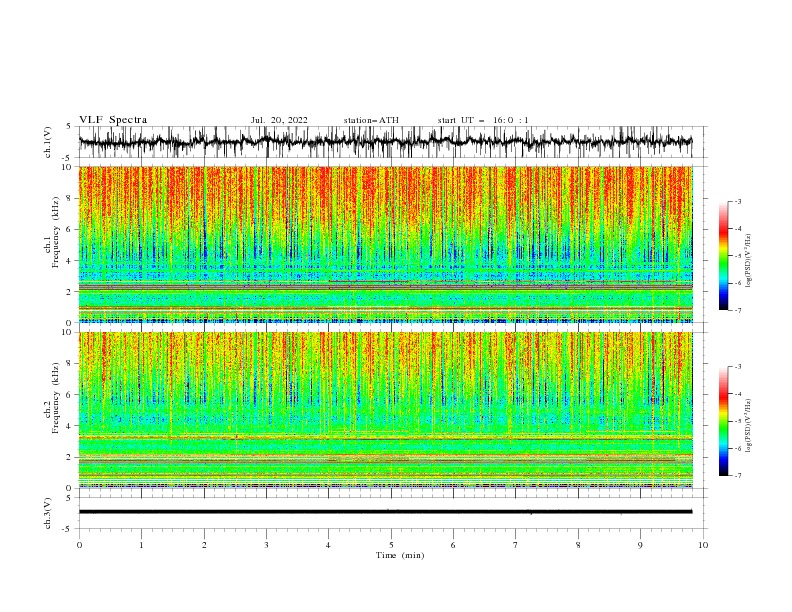Click the ch.1 frequency spectrogram panel
This screenshot has height=612, width=792.
coord(385,244)
